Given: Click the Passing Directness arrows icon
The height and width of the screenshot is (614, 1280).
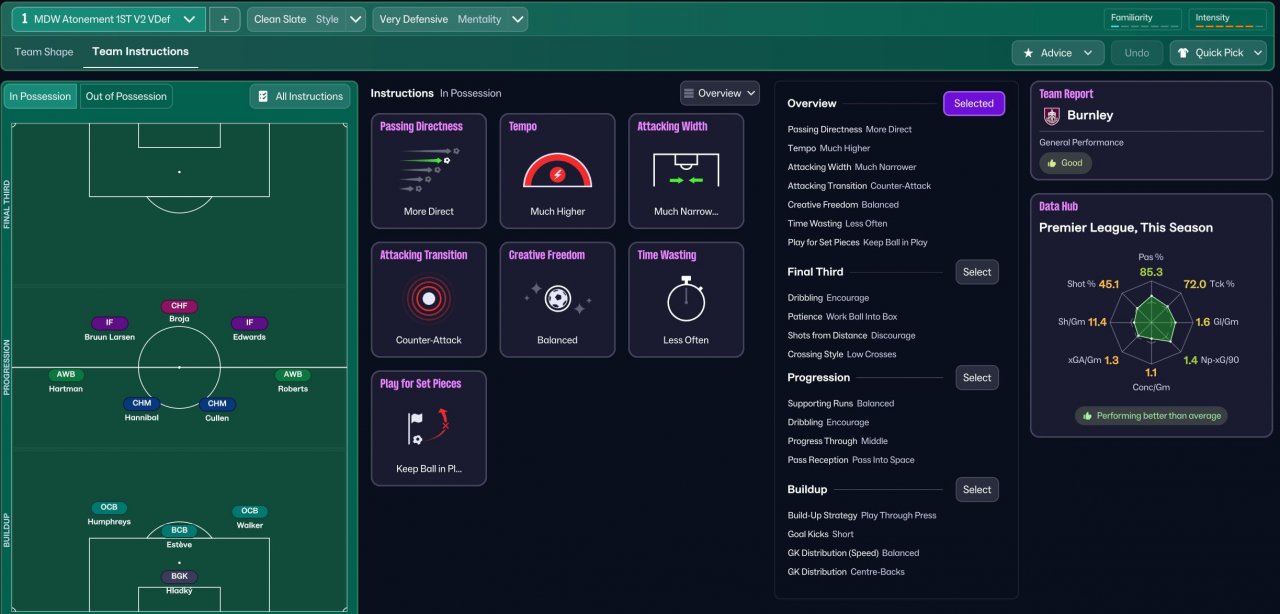Looking at the screenshot, I should pos(428,170).
